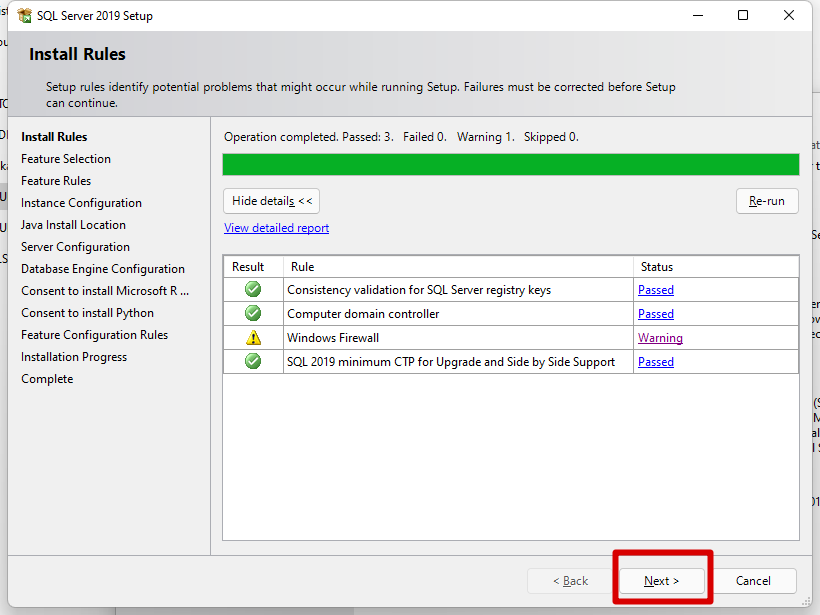The image size is (820, 615).
Task: Open the Warning status for Windows Firewall
Action: 660,338
